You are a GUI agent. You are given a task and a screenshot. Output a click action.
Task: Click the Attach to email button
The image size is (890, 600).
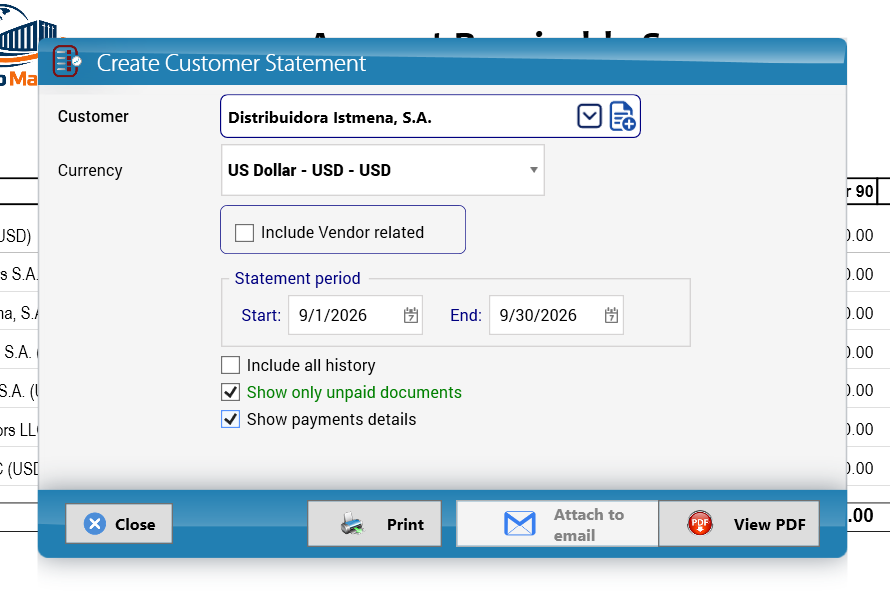click(x=557, y=523)
